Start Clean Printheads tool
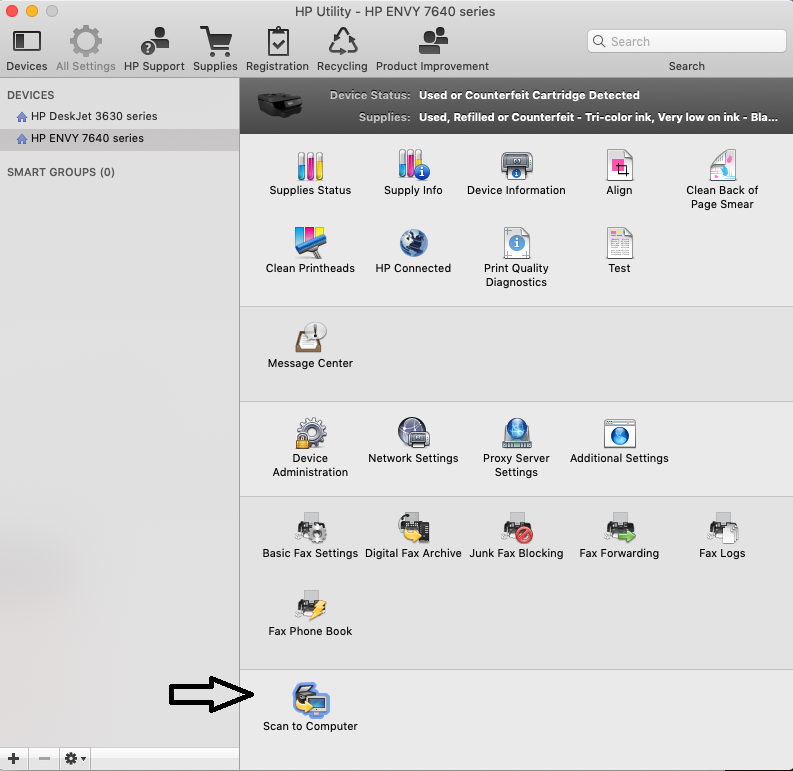Screen dimensions: 793x771 [x=310, y=251]
